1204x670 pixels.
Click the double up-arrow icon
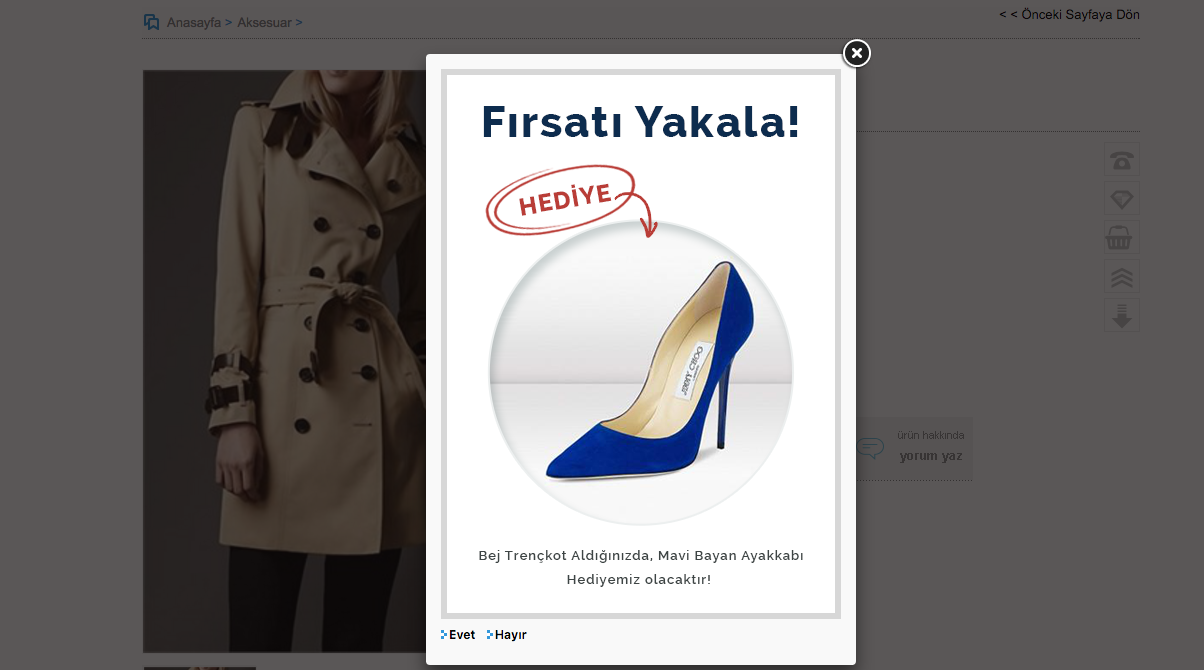(x=1122, y=277)
